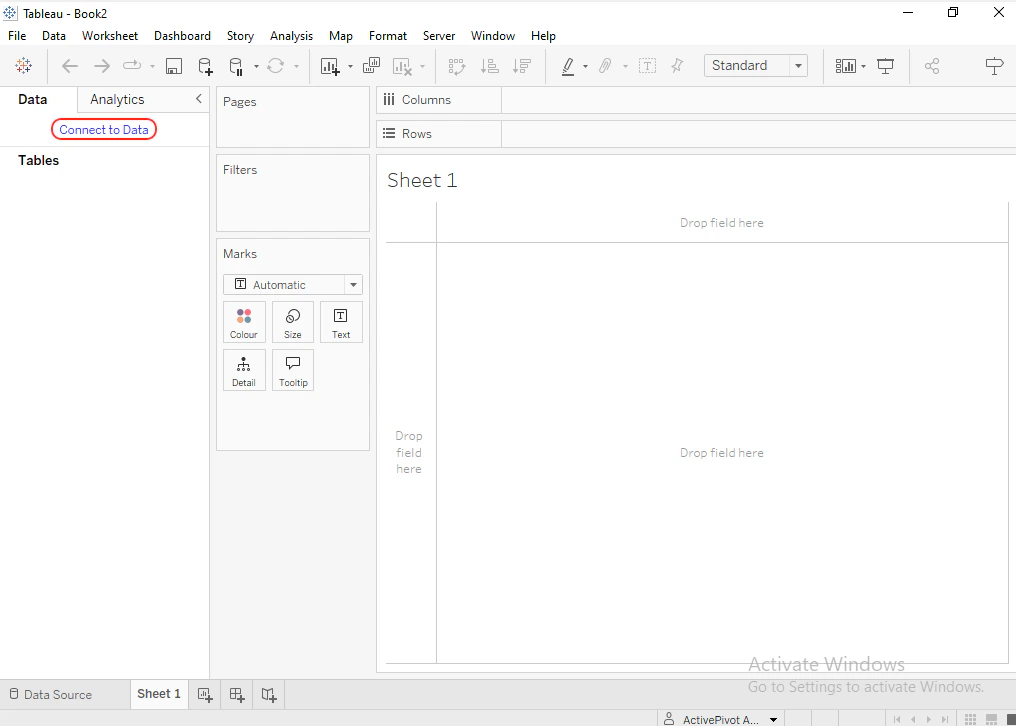Click the Highlight pen icon
This screenshot has height=726, width=1016.
[568, 66]
